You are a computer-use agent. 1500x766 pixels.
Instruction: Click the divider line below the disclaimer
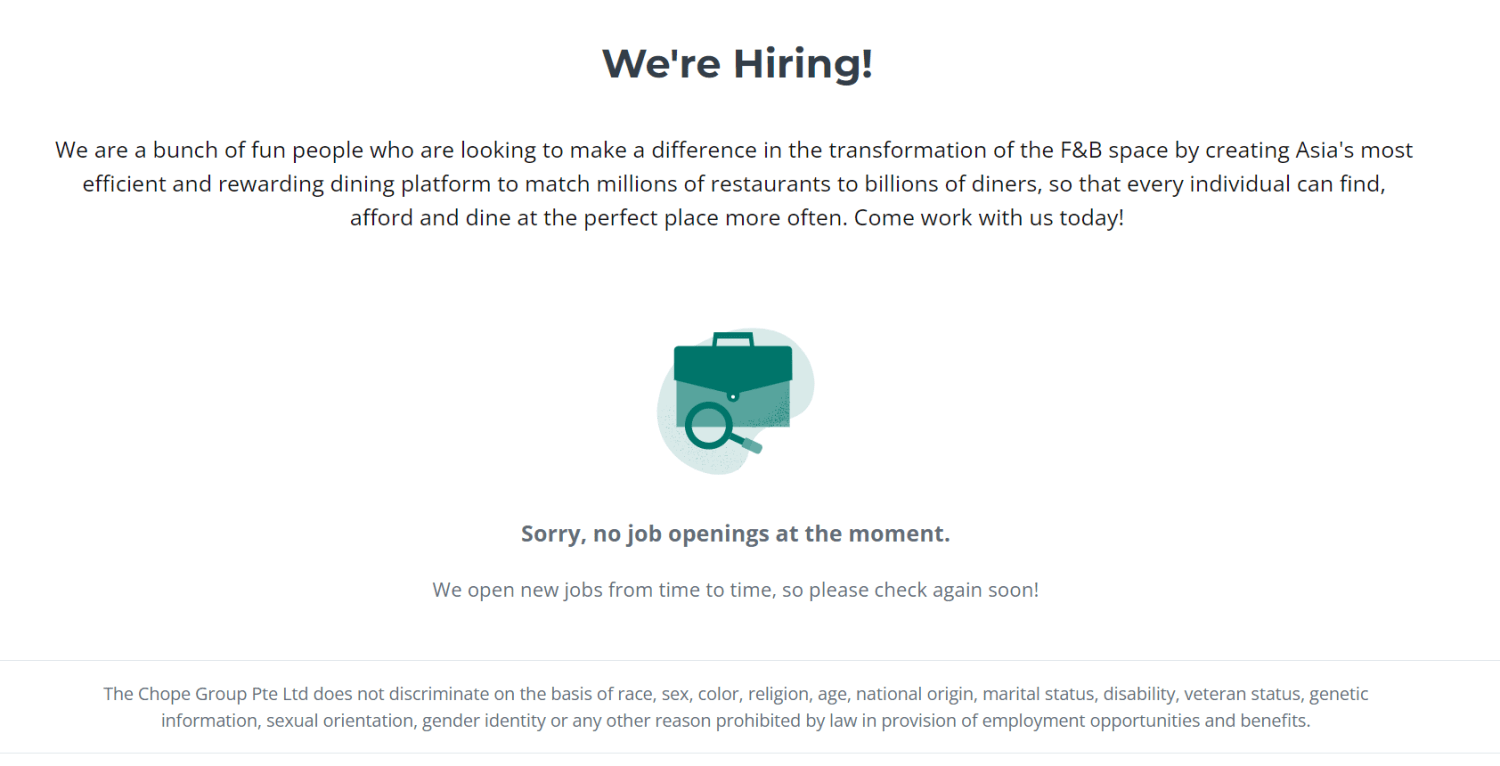[x=750, y=753]
